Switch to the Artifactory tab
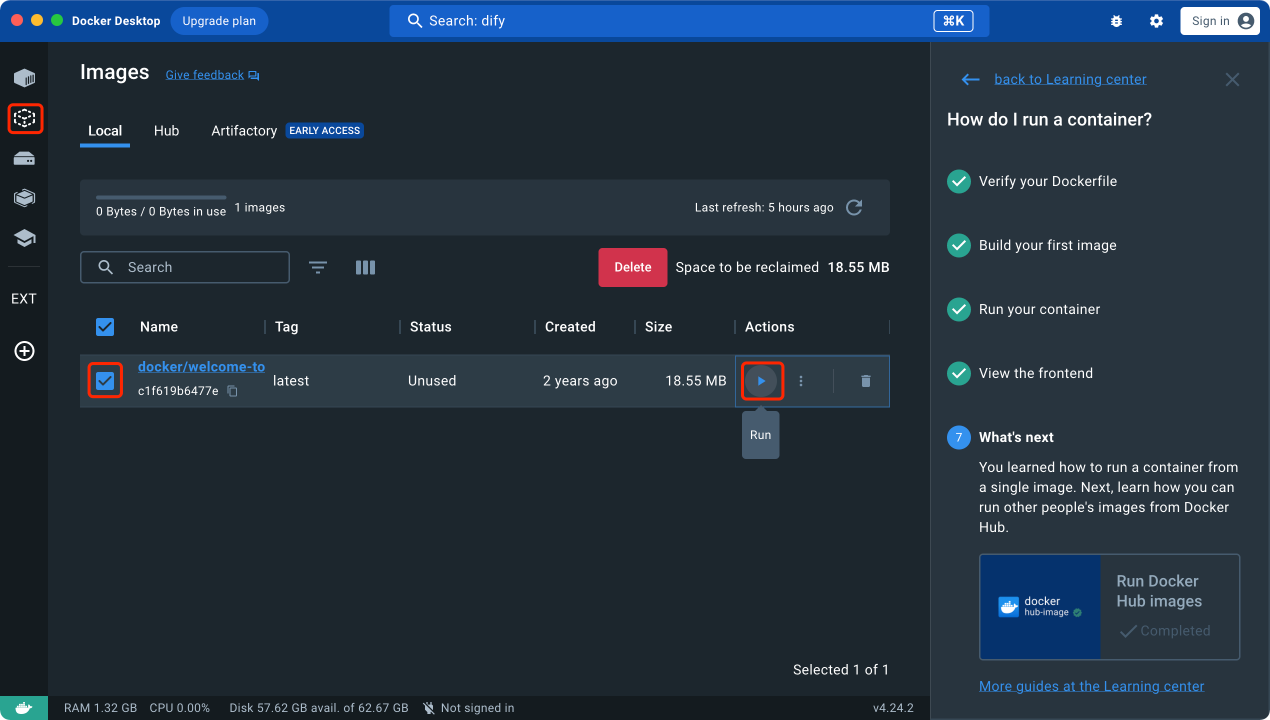Image resolution: width=1270 pixels, height=720 pixels. tap(244, 131)
